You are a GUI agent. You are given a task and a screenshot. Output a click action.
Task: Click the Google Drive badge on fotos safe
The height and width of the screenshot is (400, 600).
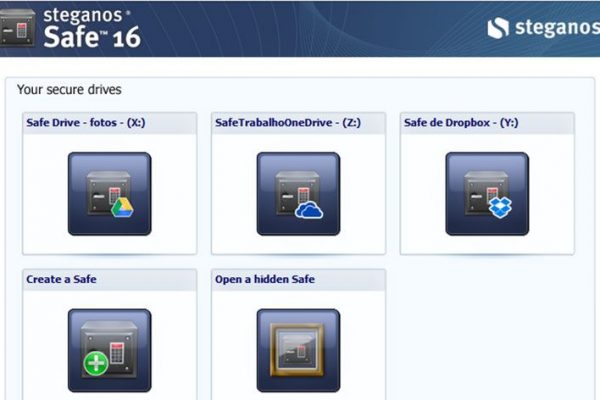tap(122, 207)
